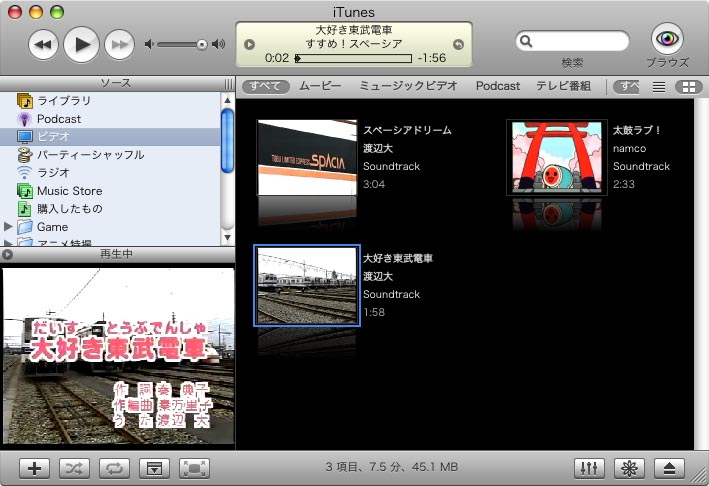Image resolution: width=709 pixels, height=486 pixels.
Task: Click the 太鼓ラブ！ title text
Action: [637, 130]
